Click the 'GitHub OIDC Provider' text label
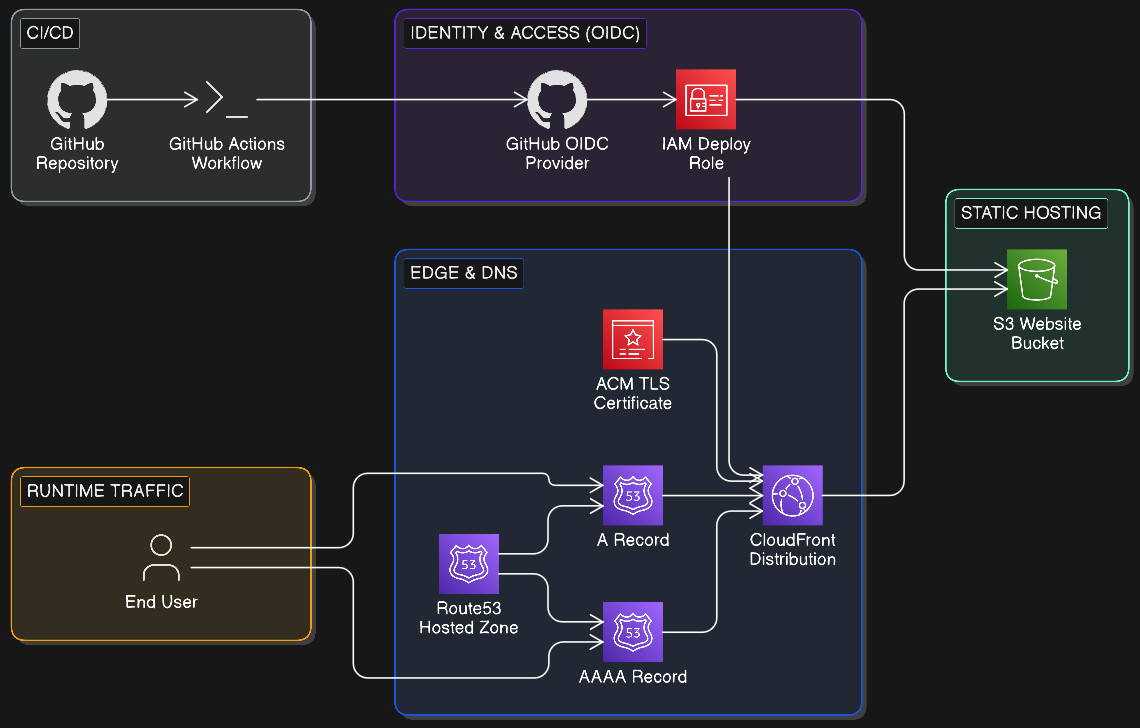This screenshot has height=728, width=1140. [x=557, y=153]
